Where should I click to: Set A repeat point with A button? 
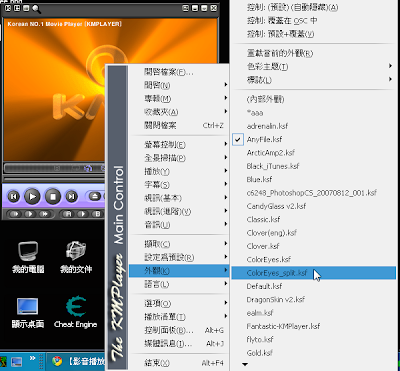click(68, 214)
